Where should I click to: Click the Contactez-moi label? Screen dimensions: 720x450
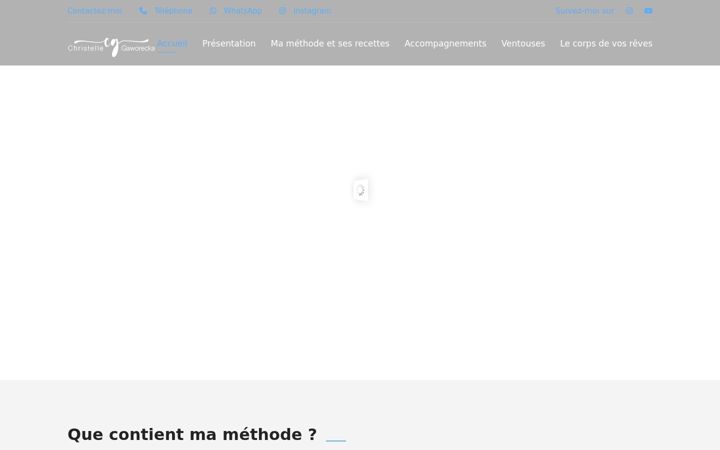(95, 11)
